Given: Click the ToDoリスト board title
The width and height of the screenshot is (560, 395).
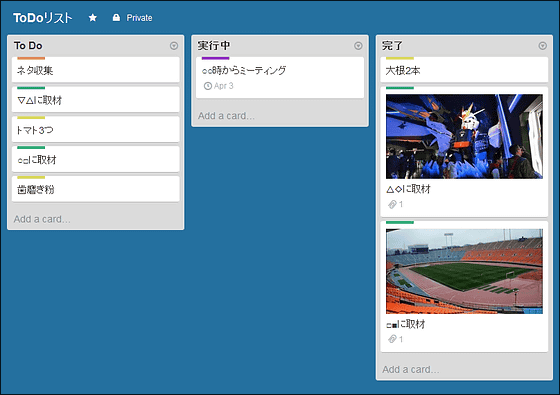Looking at the screenshot, I should click(42, 18).
